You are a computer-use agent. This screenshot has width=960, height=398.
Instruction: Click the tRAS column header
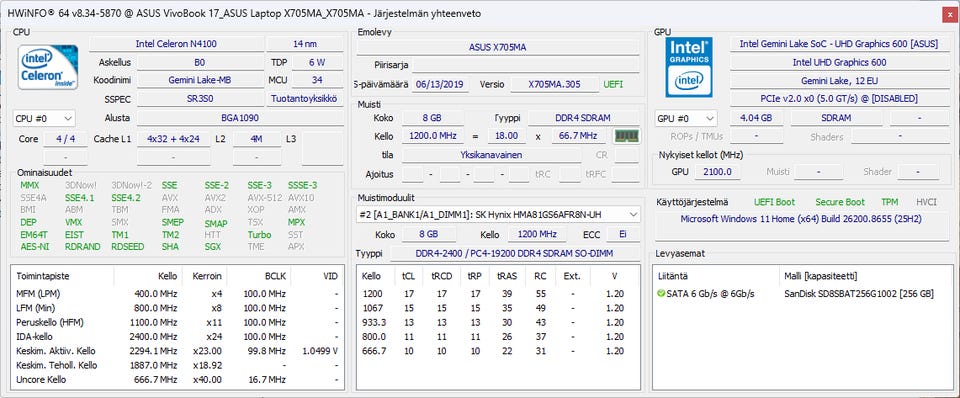[508, 276]
